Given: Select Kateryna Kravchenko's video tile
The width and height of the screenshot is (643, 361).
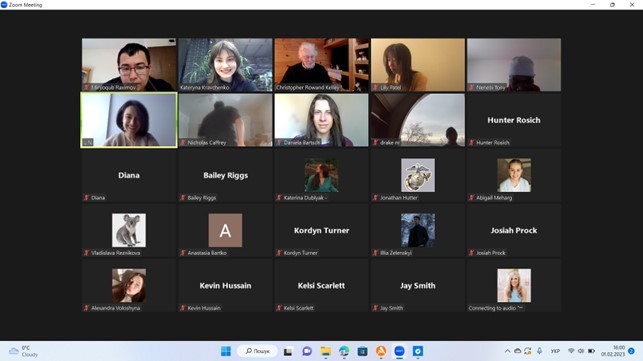Looking at the screenshot, I should pyautogui.click(x=225, y=65).
